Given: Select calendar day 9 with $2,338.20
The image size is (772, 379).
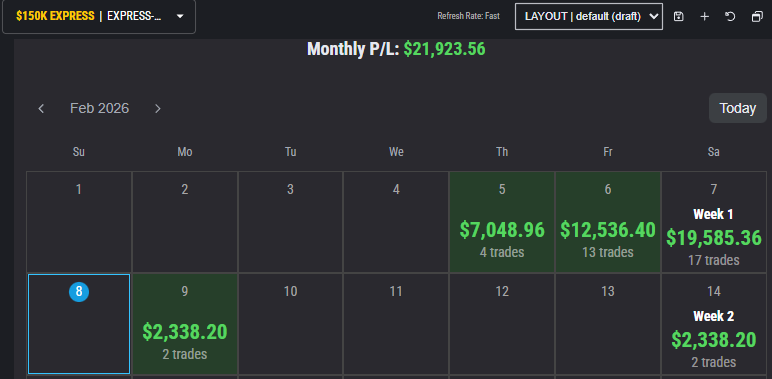Looking at the screenshot, I should (185, 324).
